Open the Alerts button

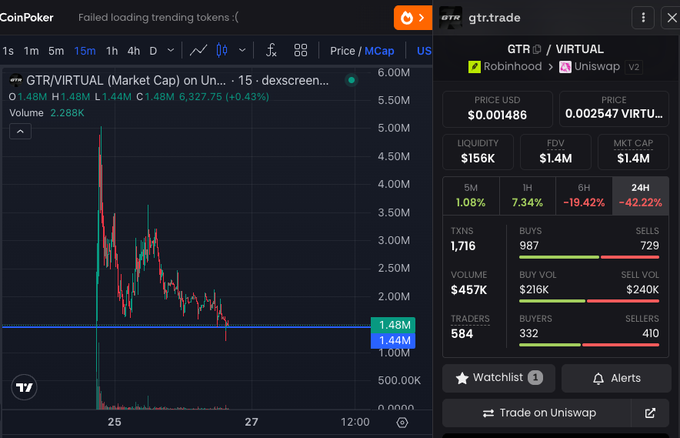(x=616, y=378)
